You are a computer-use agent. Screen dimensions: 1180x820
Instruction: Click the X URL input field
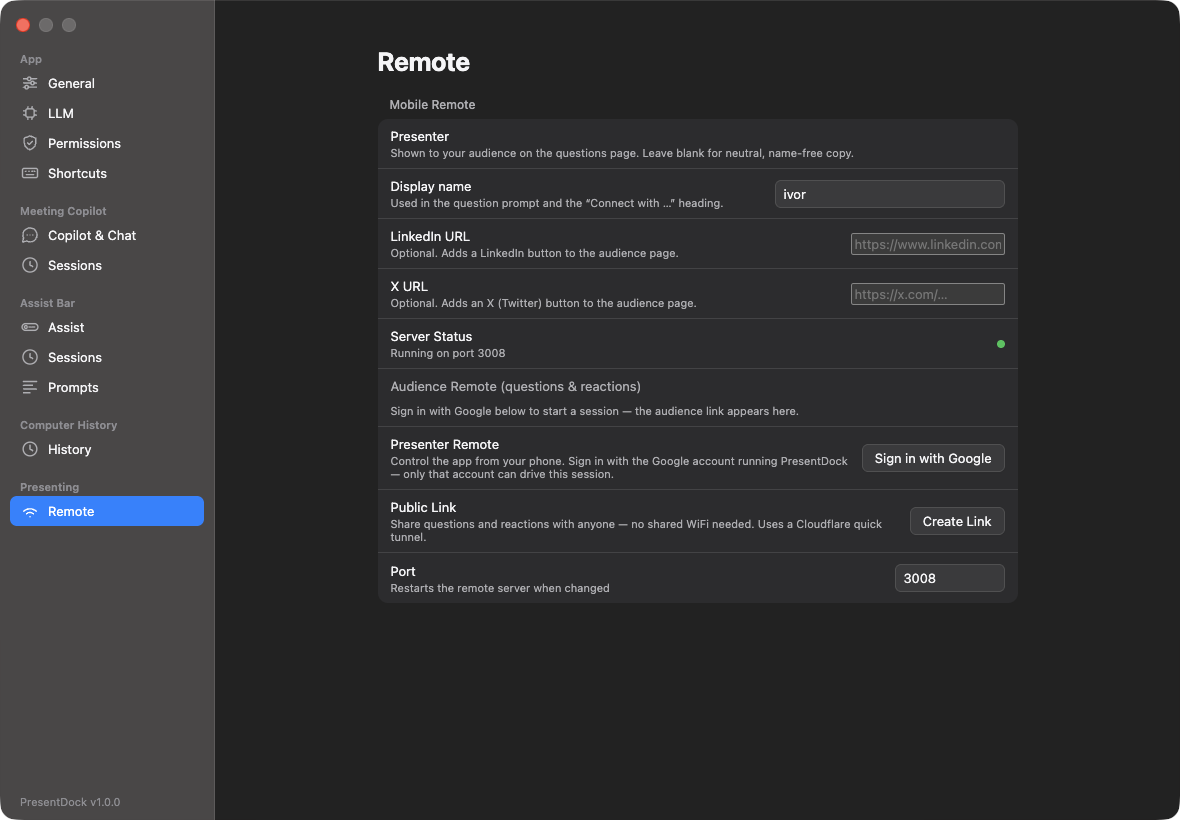[x=927, y=294]
